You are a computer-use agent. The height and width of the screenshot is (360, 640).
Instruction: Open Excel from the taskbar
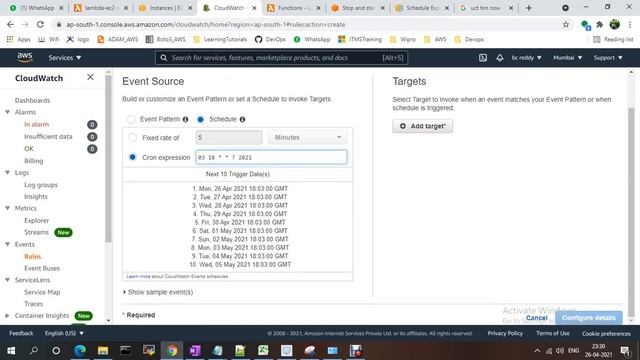[x=263, y=351]
